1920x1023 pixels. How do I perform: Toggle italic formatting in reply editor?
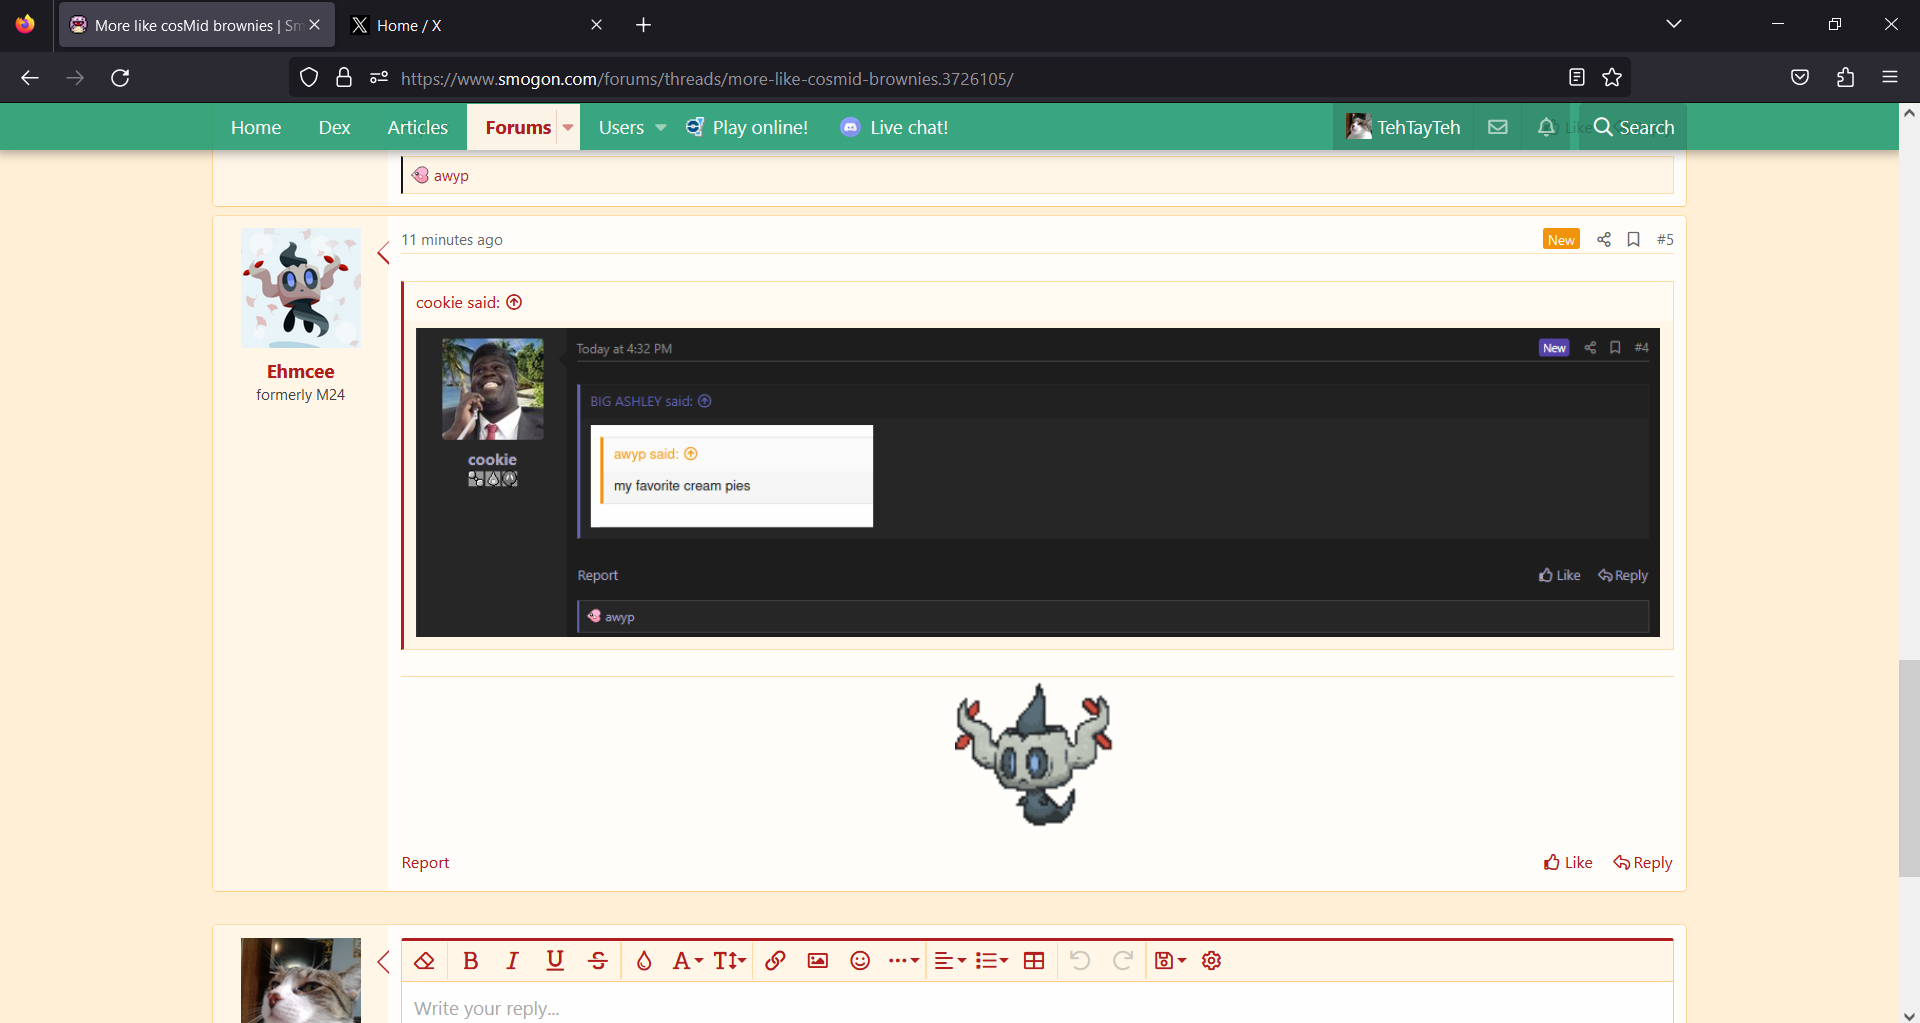click(512, 961)
